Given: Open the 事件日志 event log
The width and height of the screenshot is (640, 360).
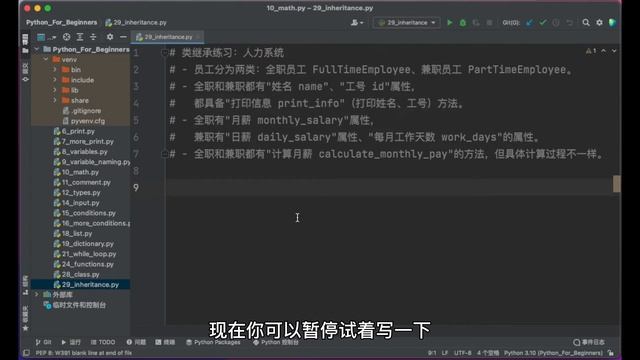Looking at the screenshot, I should coord(589,342).
